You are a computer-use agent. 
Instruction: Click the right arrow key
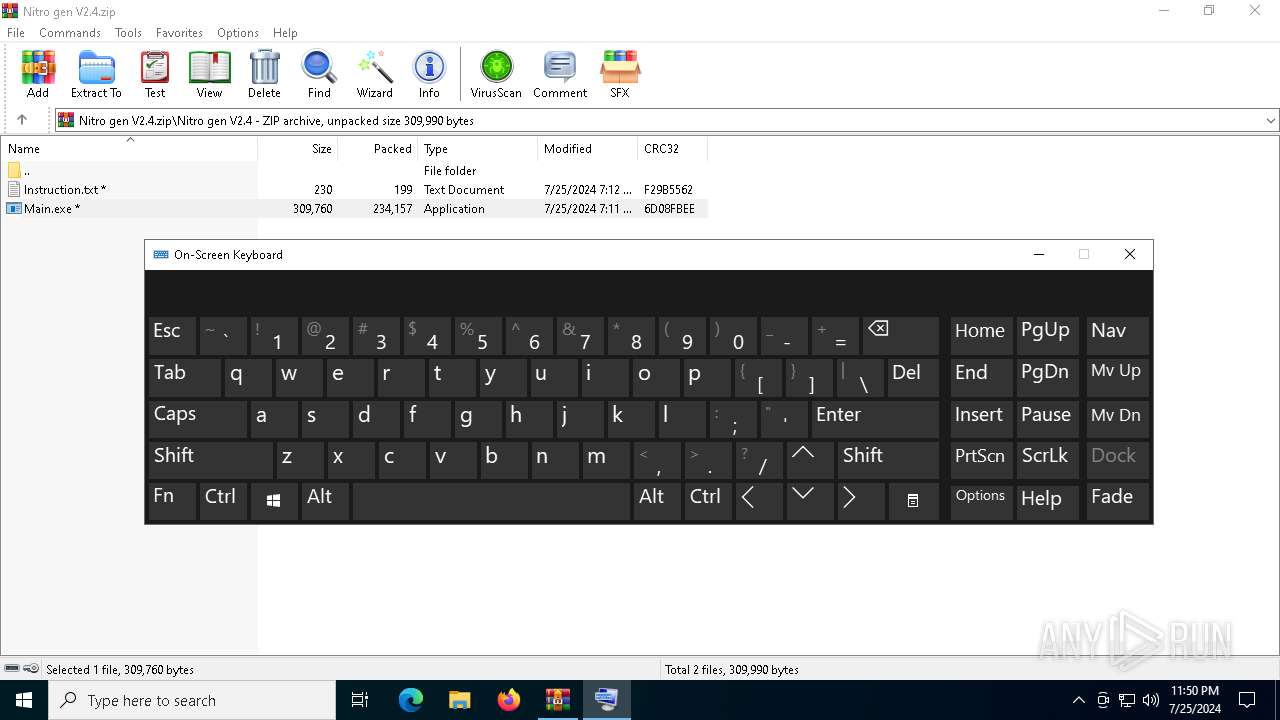coord(860,500)
